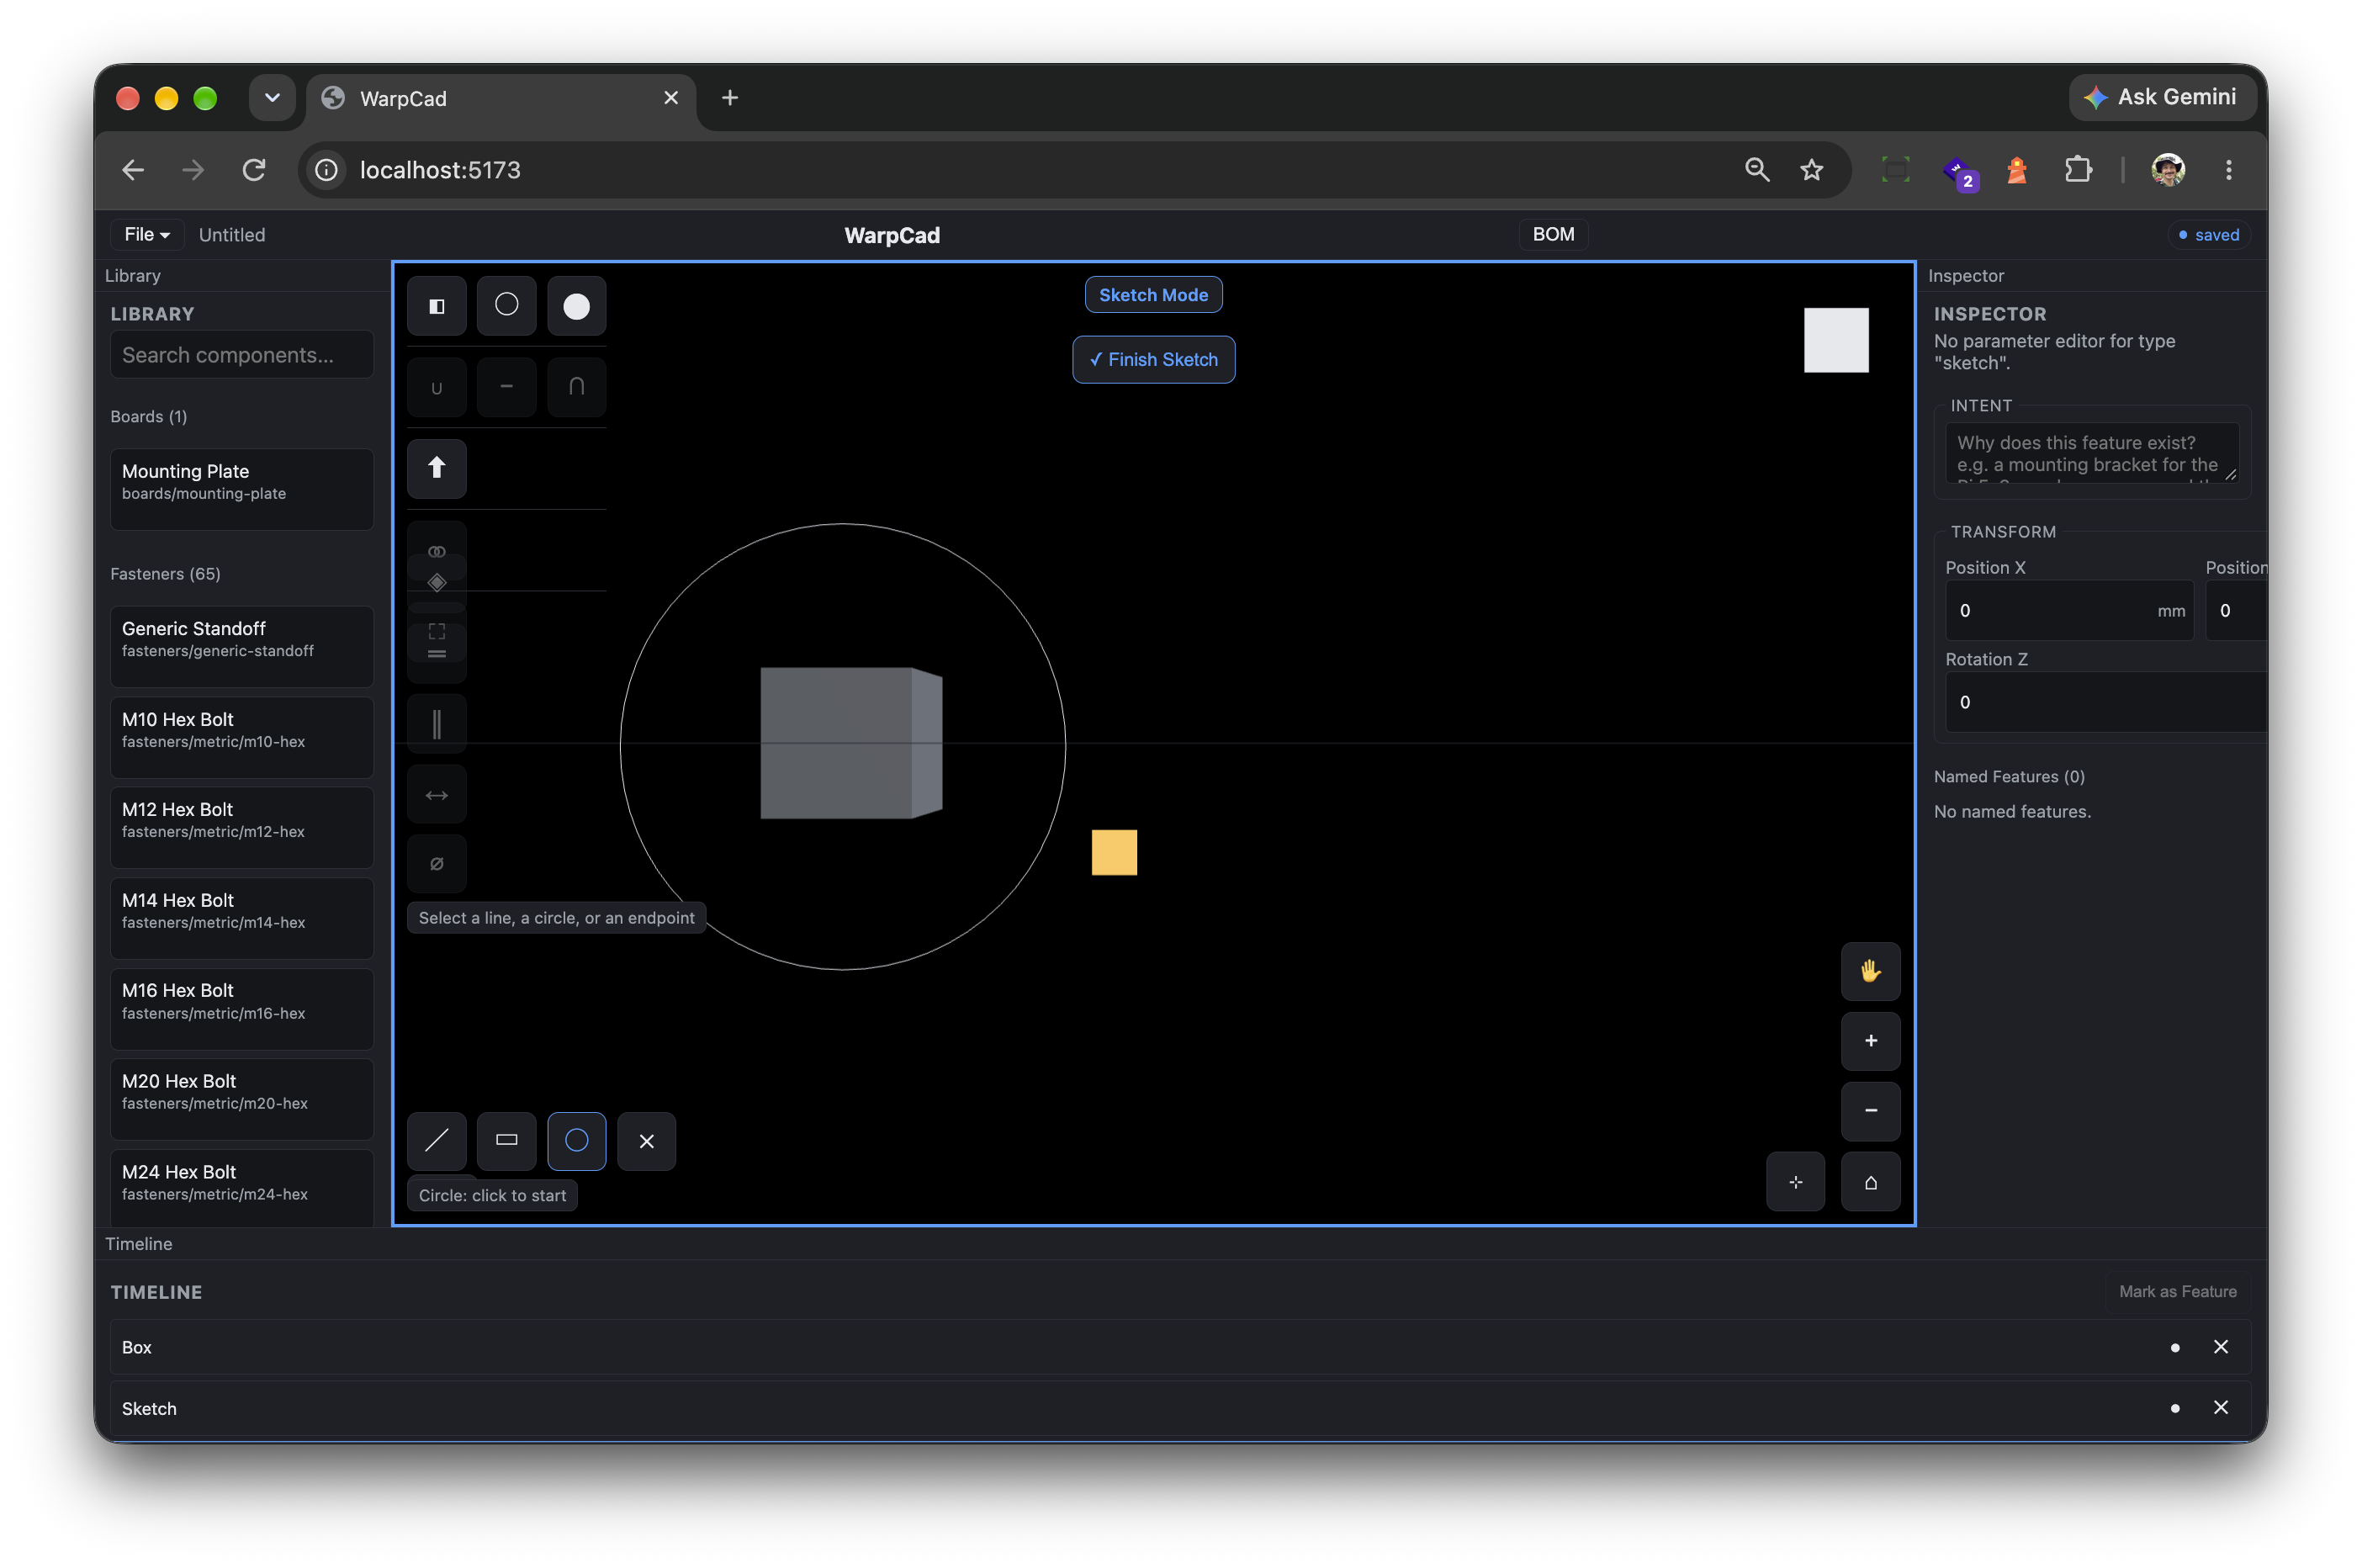The width and height of the screenshot is (2362, 1568).
Task: Click the crosshair fit-view button
Action: click(1795, 1182)
